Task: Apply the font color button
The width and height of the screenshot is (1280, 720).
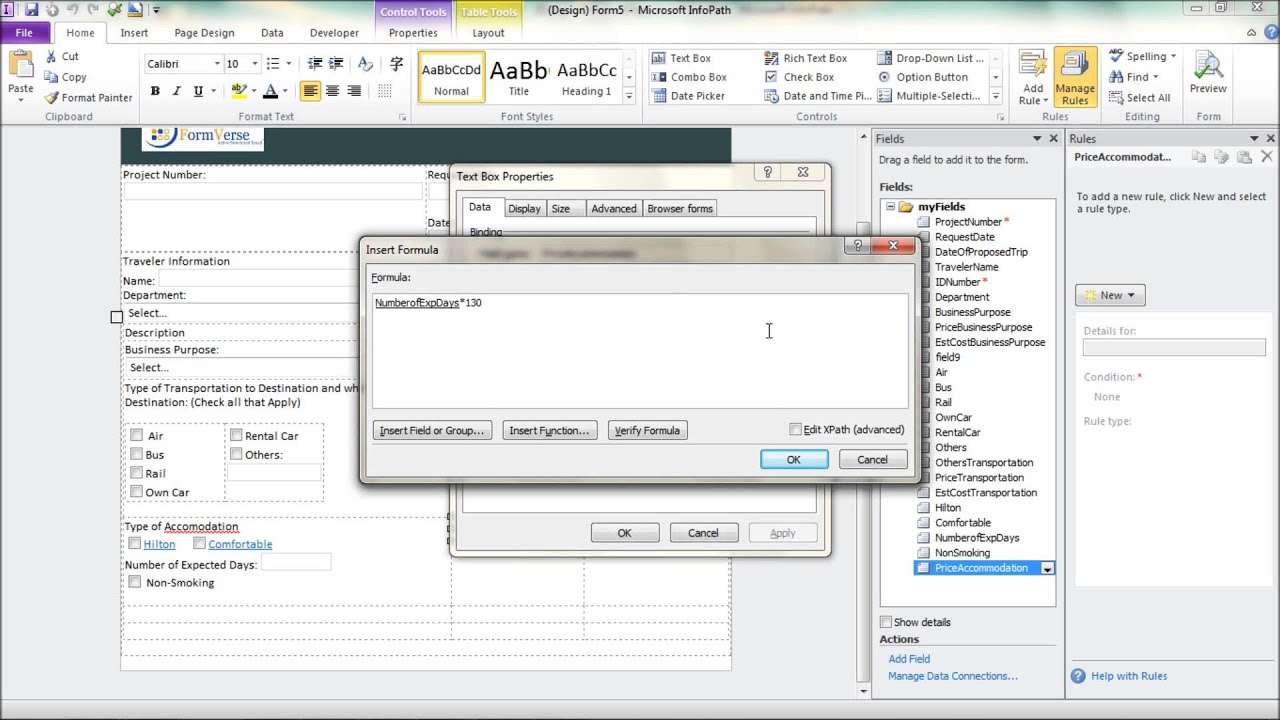Action: (x=270, y=91)
